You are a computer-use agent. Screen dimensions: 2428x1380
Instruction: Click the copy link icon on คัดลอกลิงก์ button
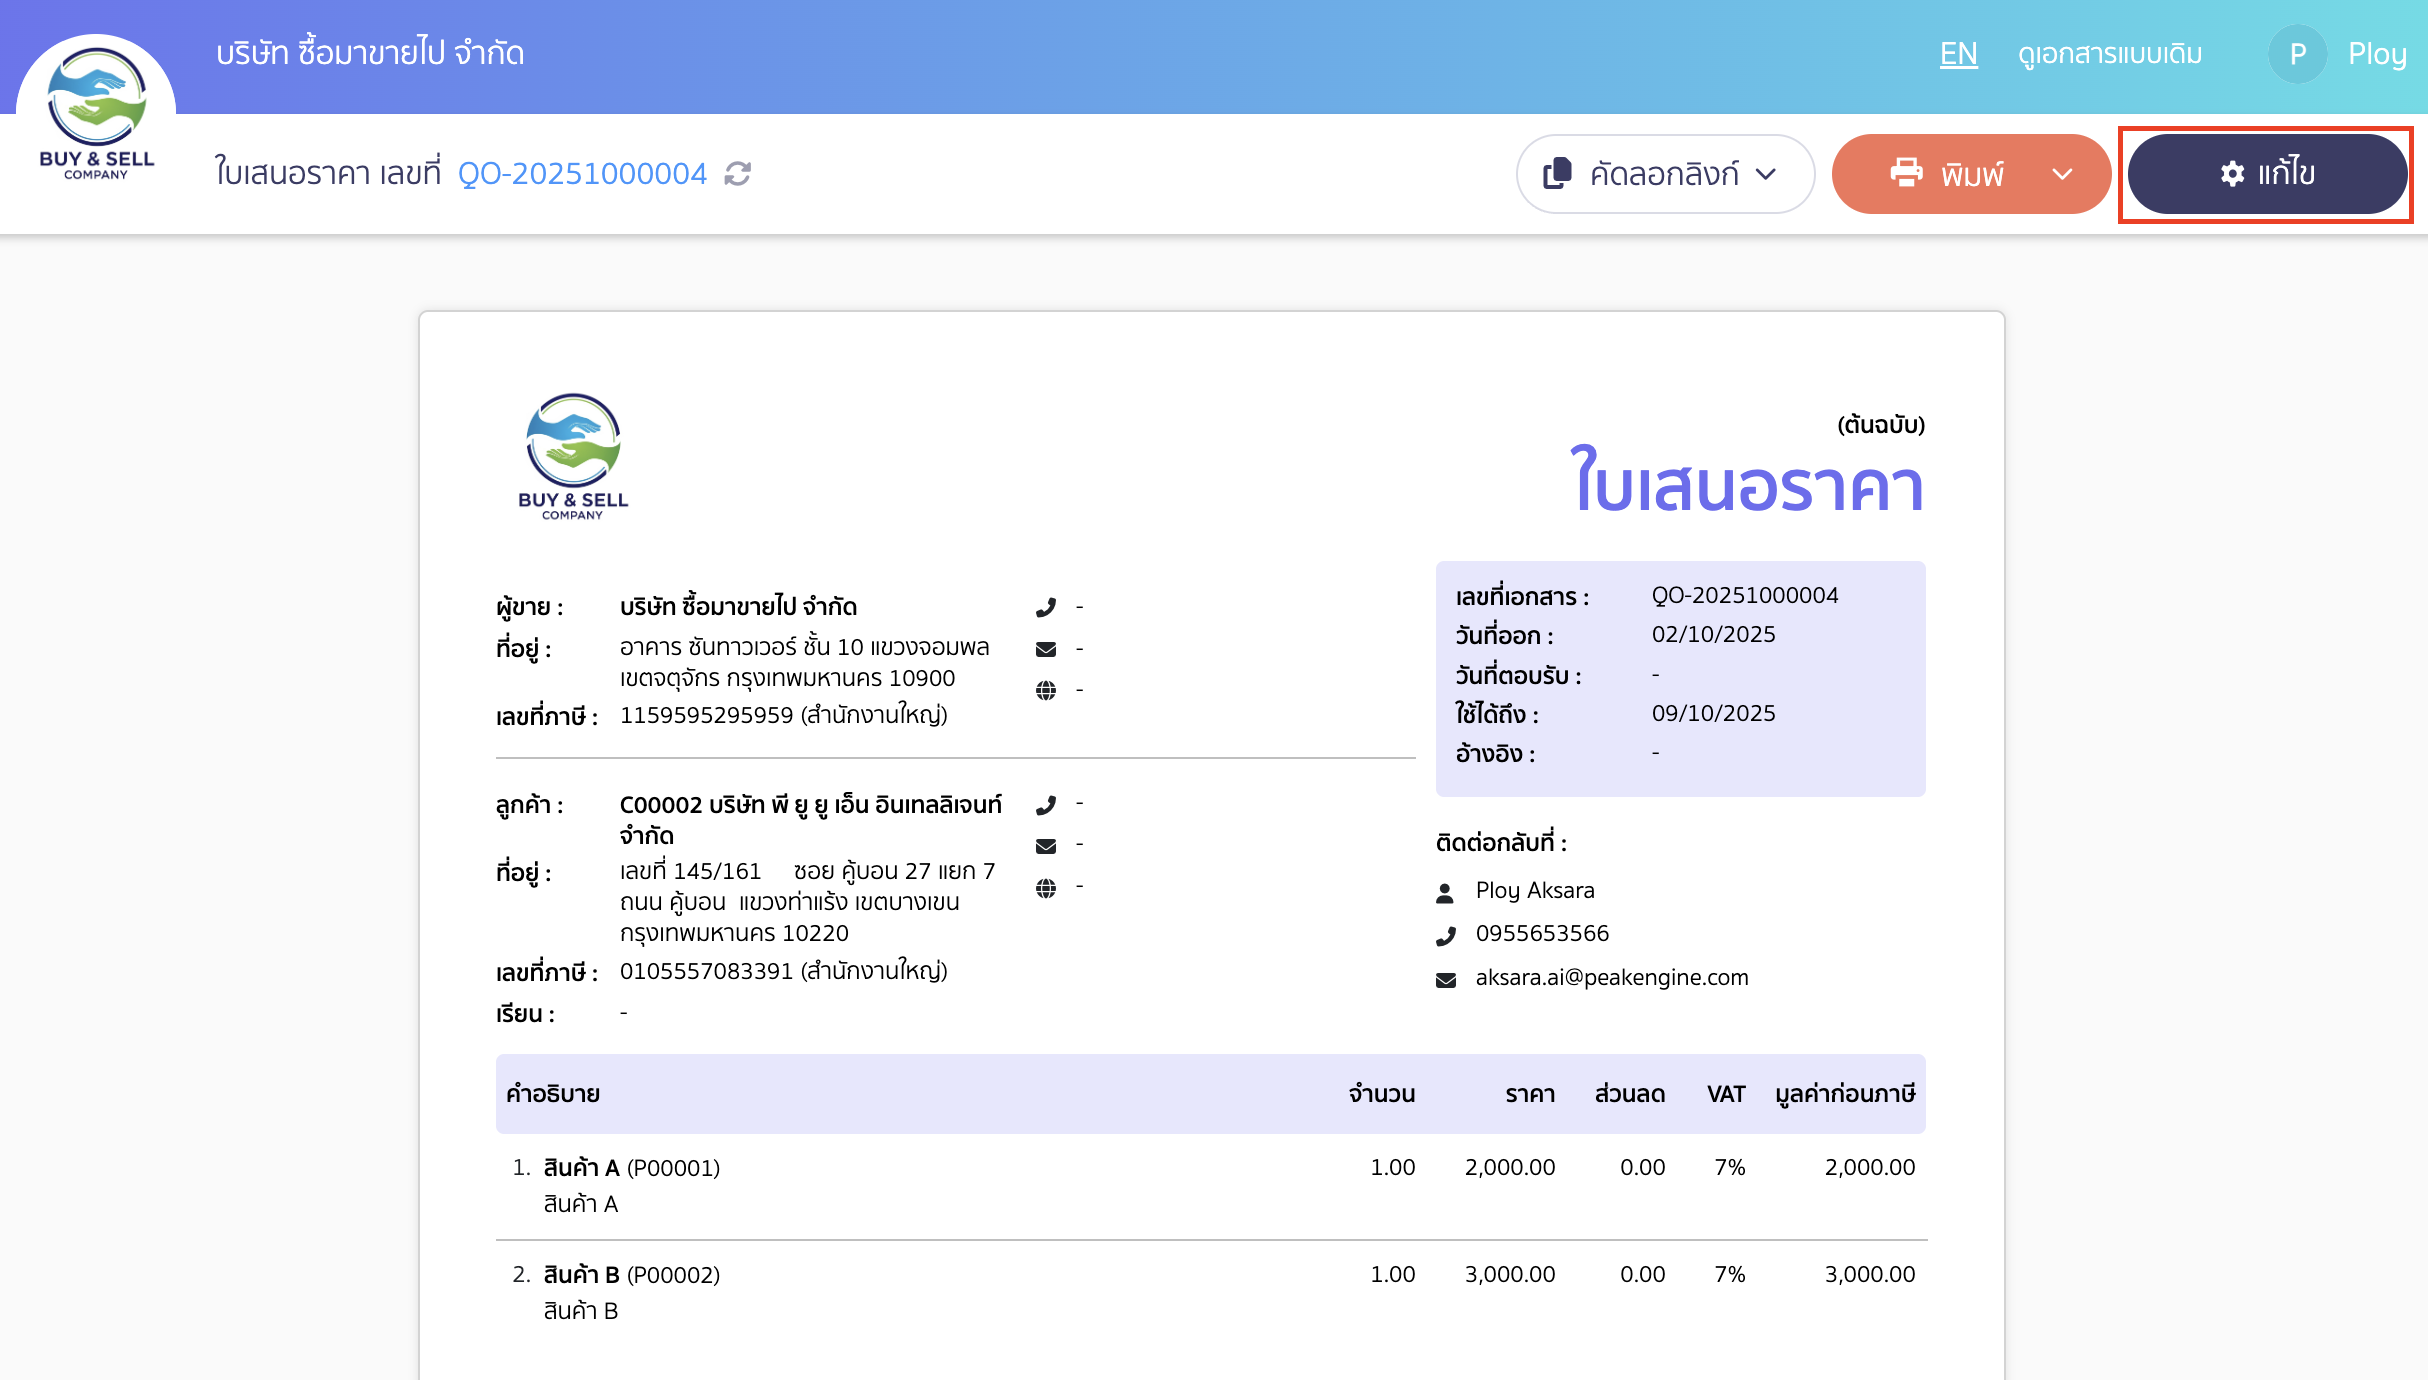coord(1557,173)
